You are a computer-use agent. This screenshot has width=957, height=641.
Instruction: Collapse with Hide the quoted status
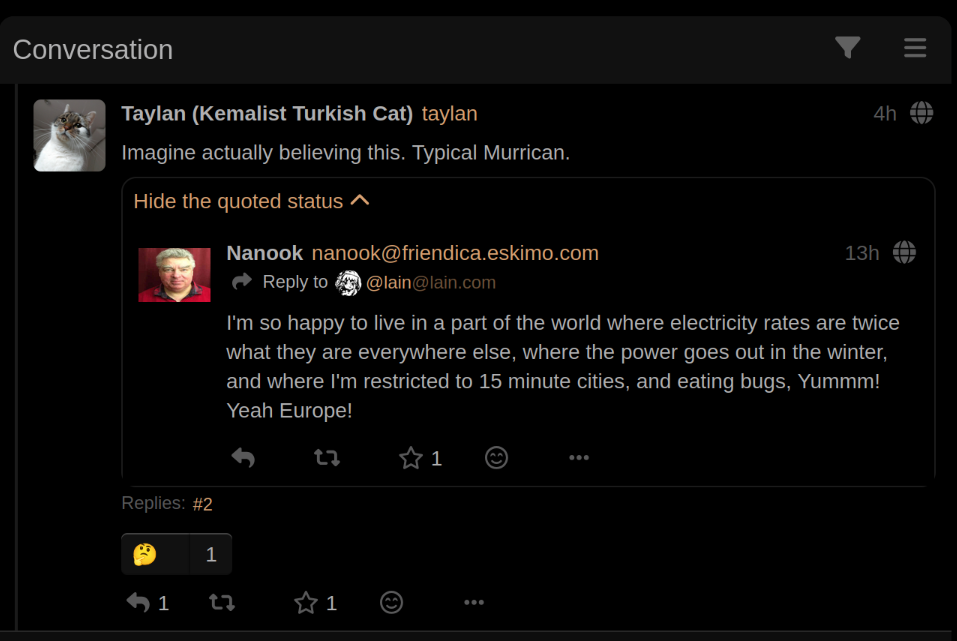click(251, 201)
